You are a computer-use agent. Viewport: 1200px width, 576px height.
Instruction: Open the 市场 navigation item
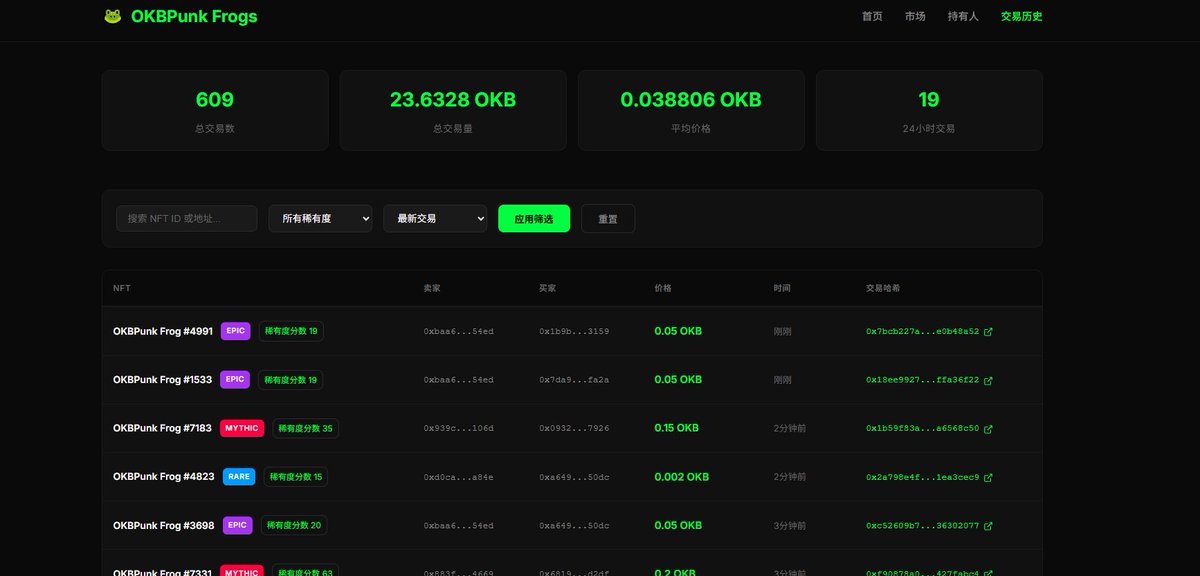tap(915, 16)
